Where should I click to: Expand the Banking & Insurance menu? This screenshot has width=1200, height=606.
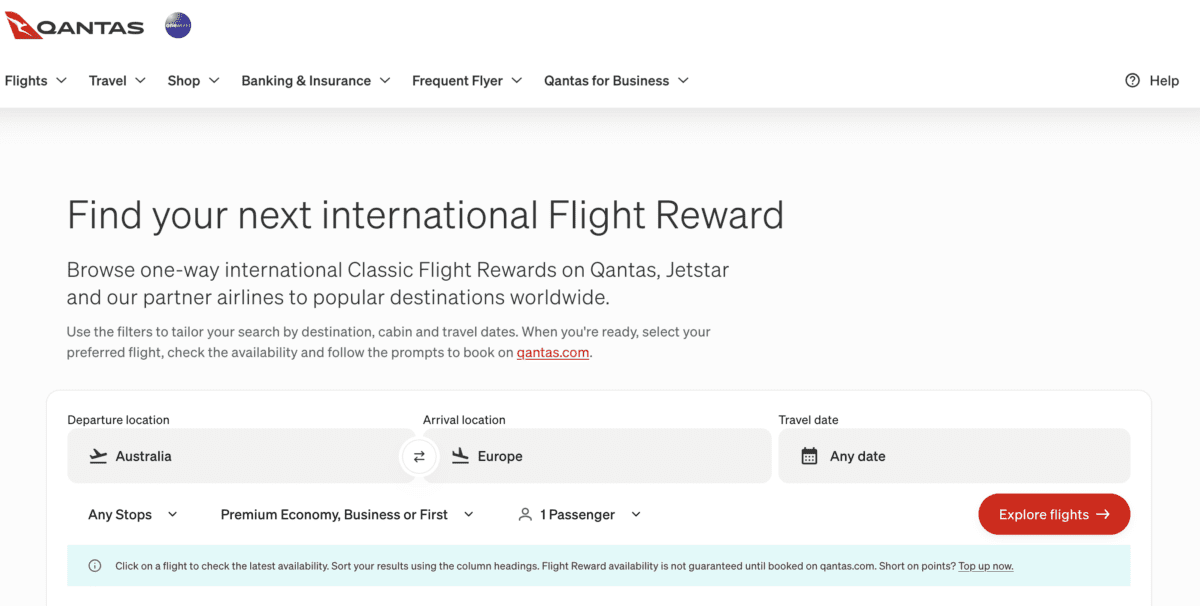click(x=316, y=81)
